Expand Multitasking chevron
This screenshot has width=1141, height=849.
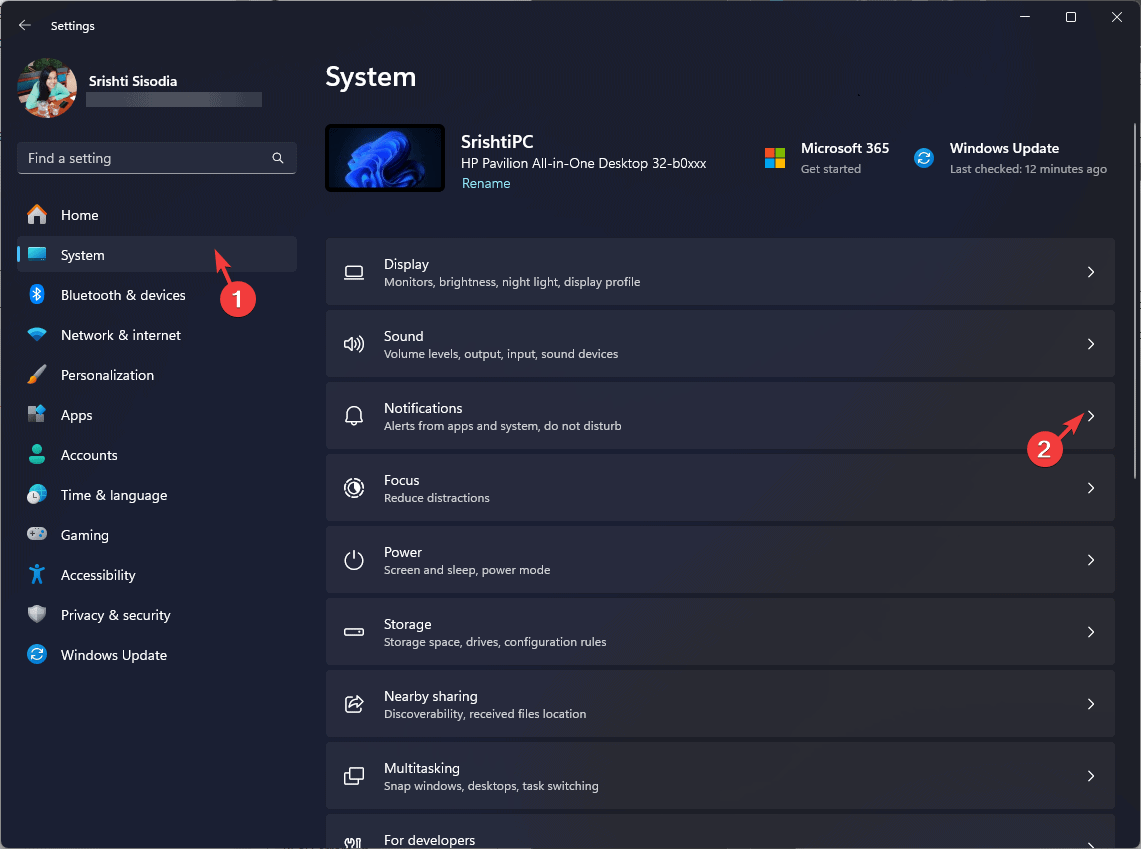(x=1091, y=776)
